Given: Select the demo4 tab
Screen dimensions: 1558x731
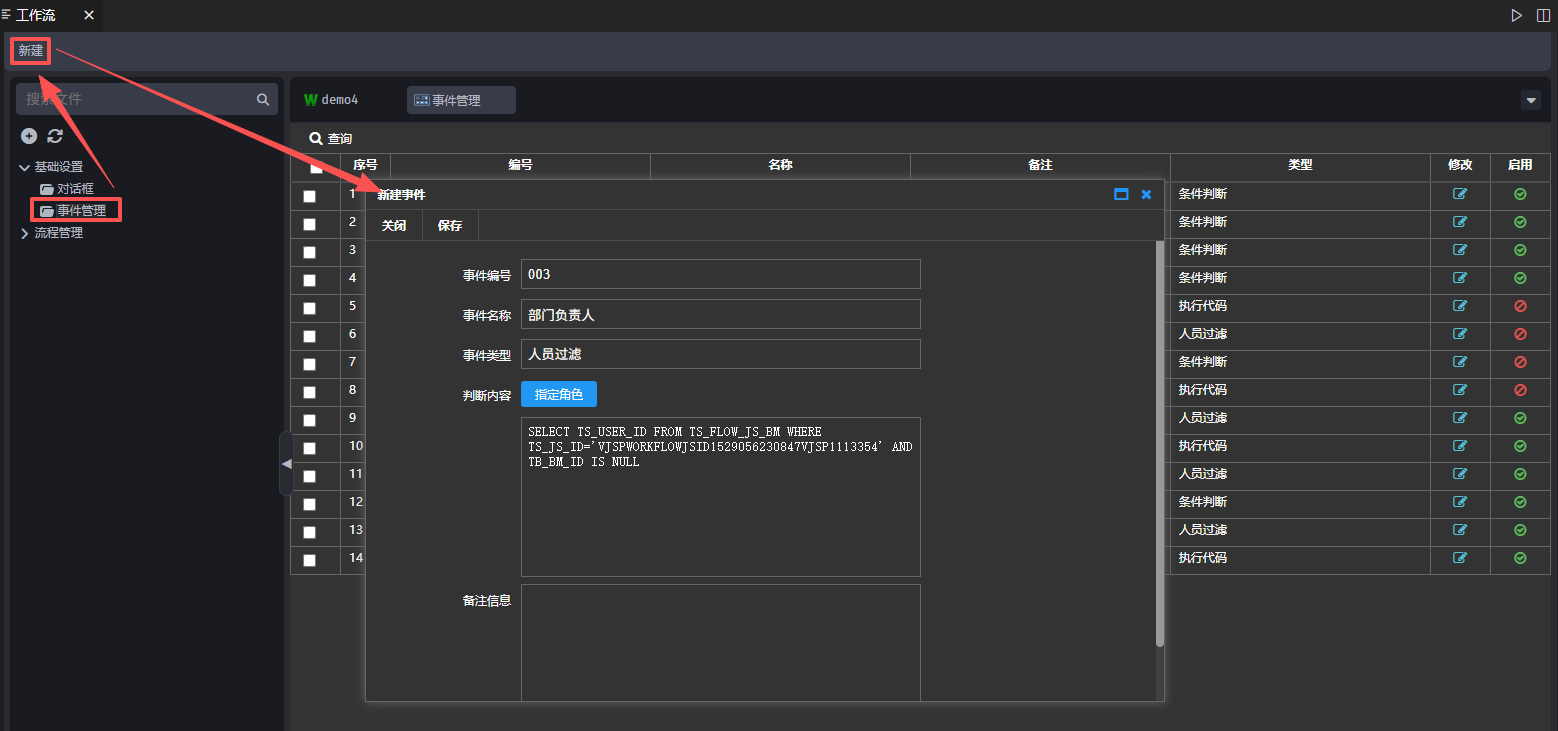Looking at the screenshot, I should click(x=332, y=100).
